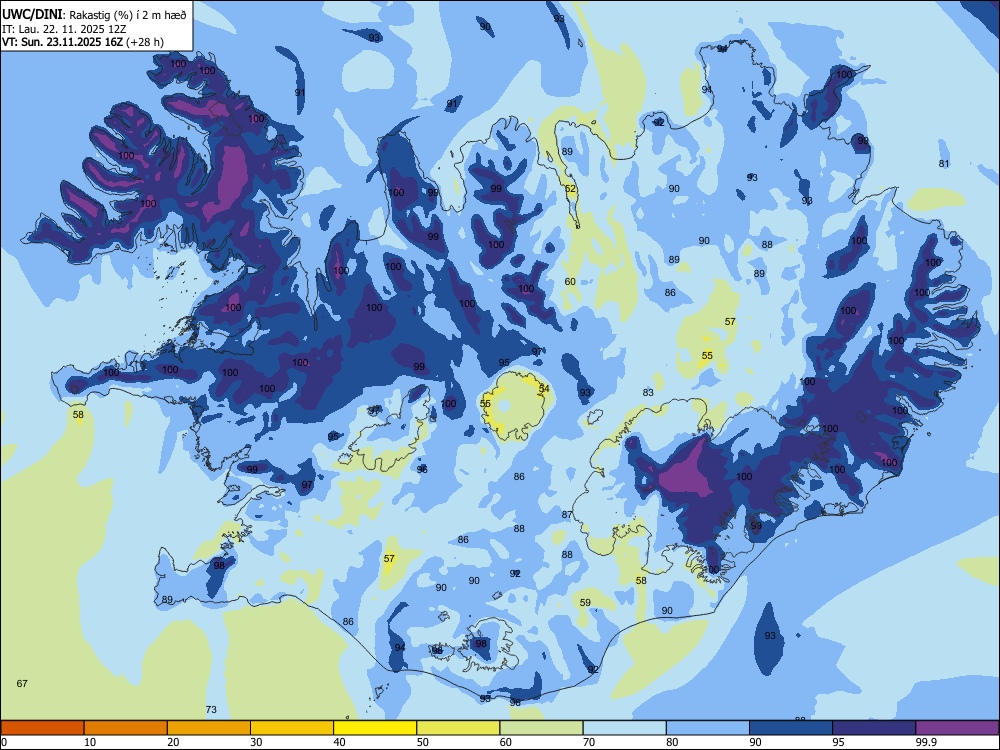Click the bright yellow 40–50 legend swatch

[x=375, y=728]
